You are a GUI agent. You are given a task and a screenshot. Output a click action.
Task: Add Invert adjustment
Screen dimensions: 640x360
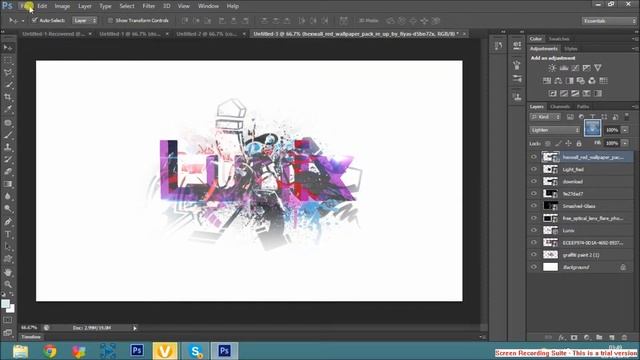click(x=552, y=93)
